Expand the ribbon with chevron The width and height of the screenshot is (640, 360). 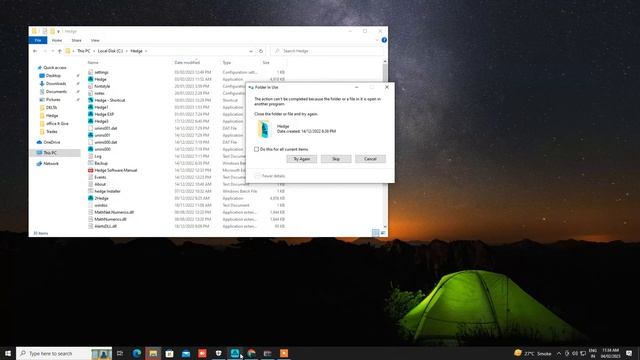[377, 40]
